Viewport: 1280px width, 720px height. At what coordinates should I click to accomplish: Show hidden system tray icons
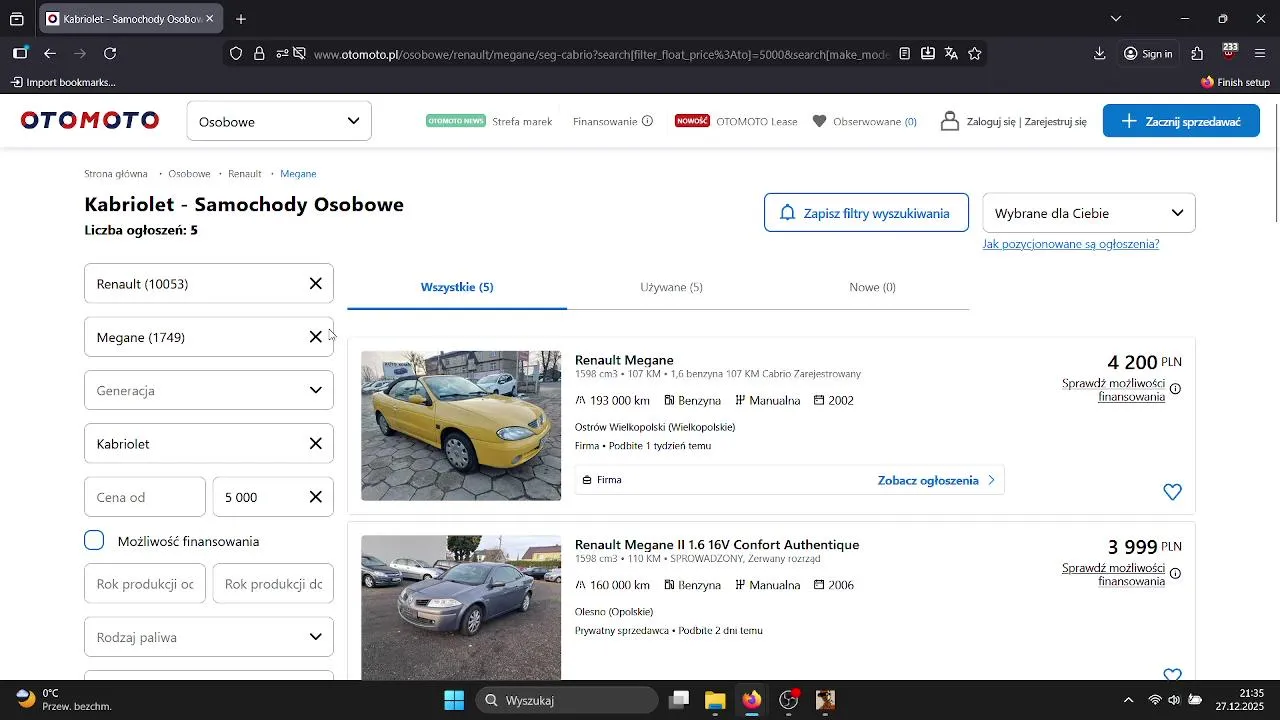[1129, 700]
